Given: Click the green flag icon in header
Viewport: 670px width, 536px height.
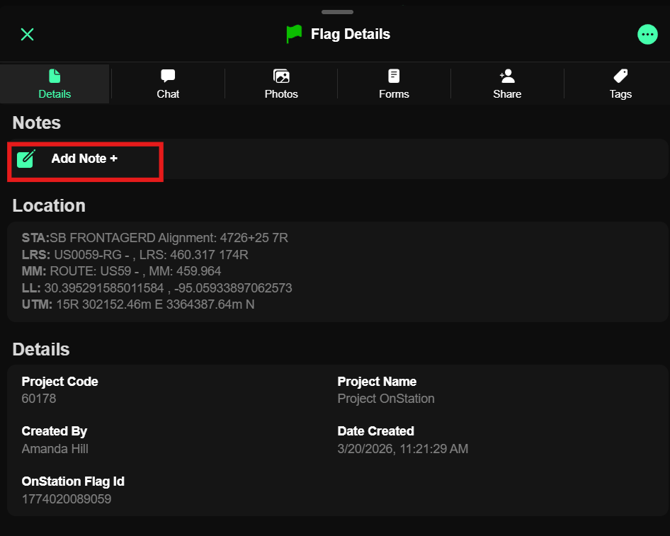Looking at the screenshot, I should pos(294,34).
